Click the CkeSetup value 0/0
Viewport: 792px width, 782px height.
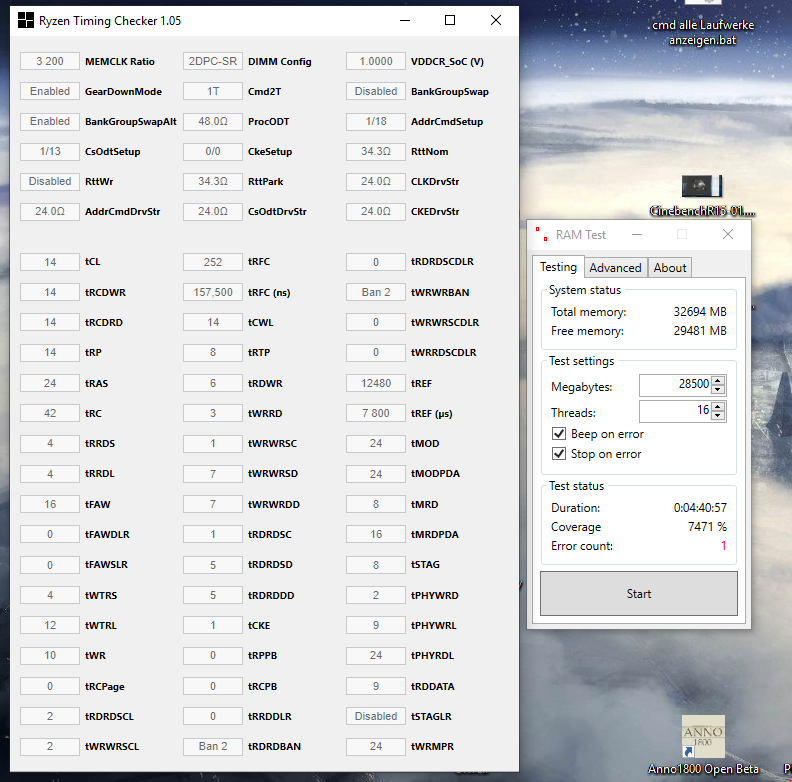pyautogui.click(x=213, y=151)
